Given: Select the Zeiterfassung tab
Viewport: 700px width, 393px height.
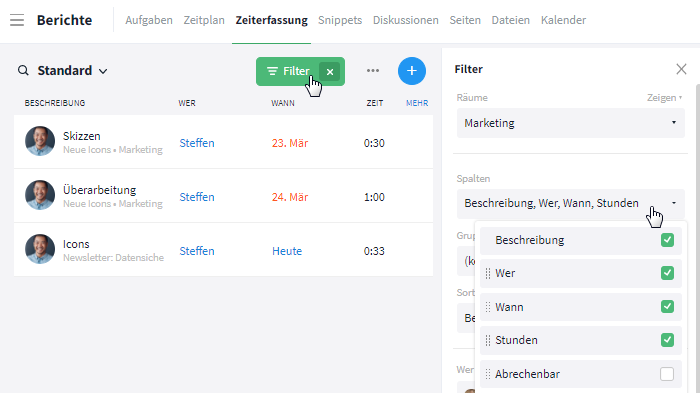Looking at the screenshot, I should point(271,20).
